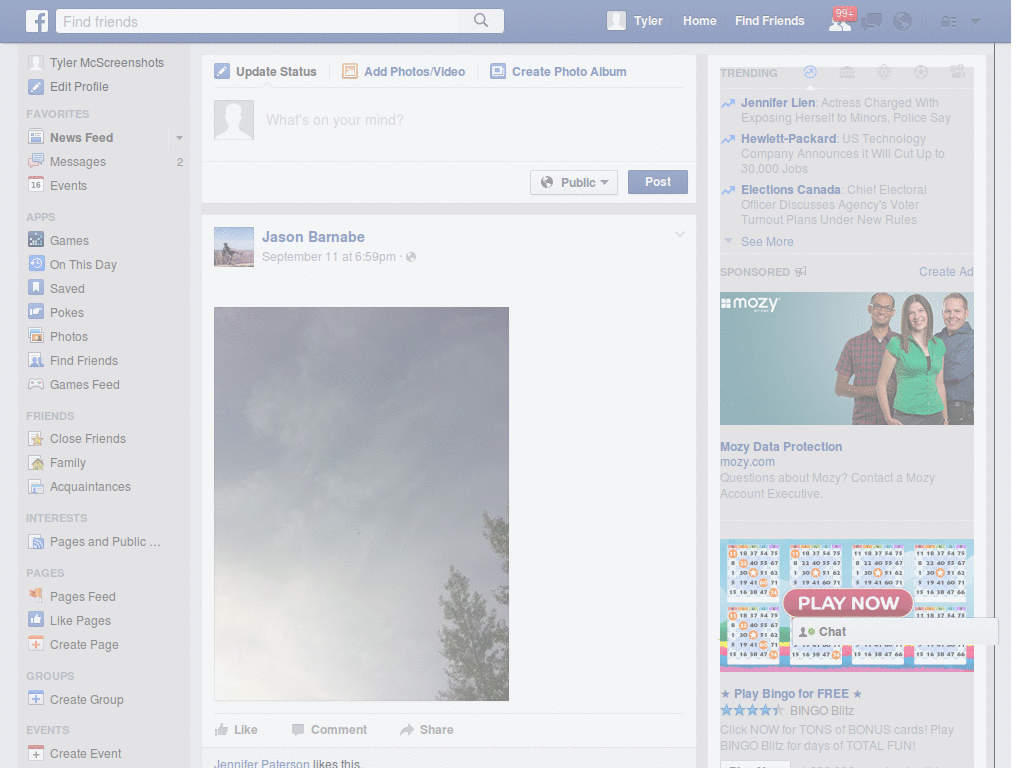Expand trending See More
The image size is (1024, 768).
coord(767,242)
